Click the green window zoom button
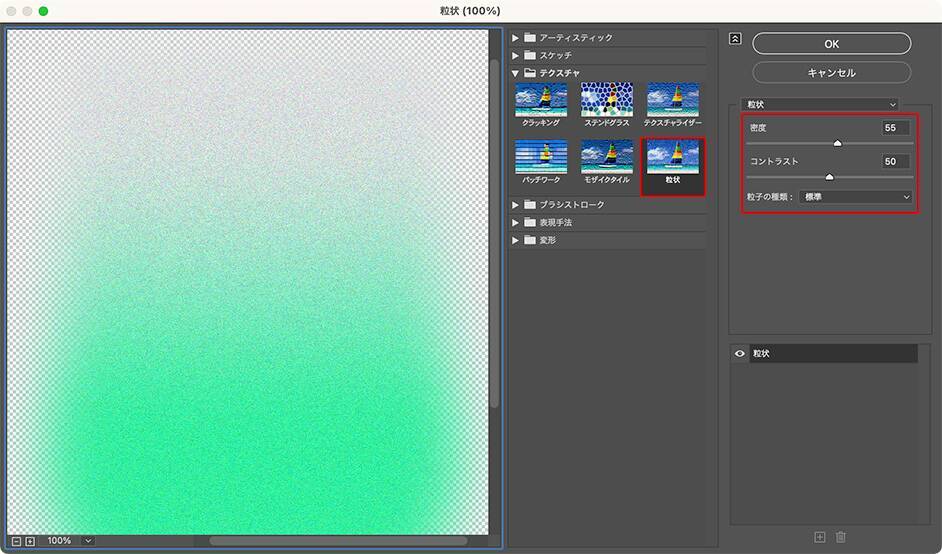Viewport: 942px width, 554px height. click(43, 11)
